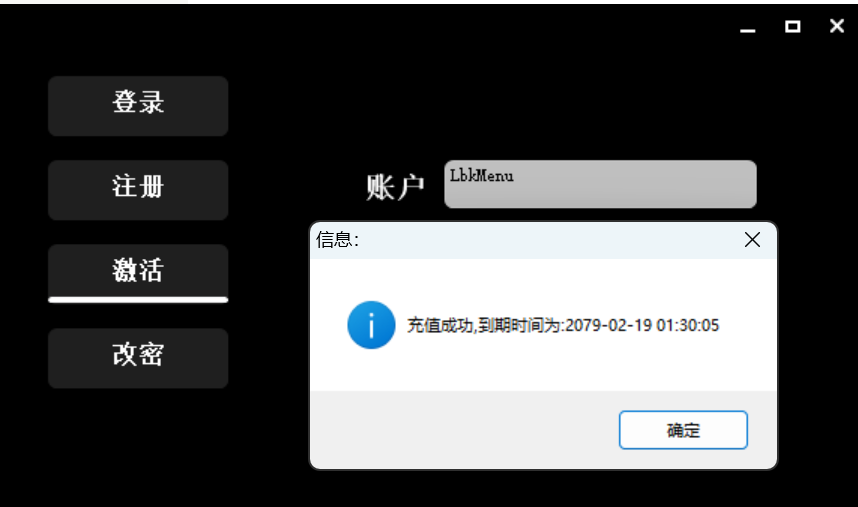Click the LbkMenu text inside account box
Screen dimensions: 858x507
click(x=482, y=176)
